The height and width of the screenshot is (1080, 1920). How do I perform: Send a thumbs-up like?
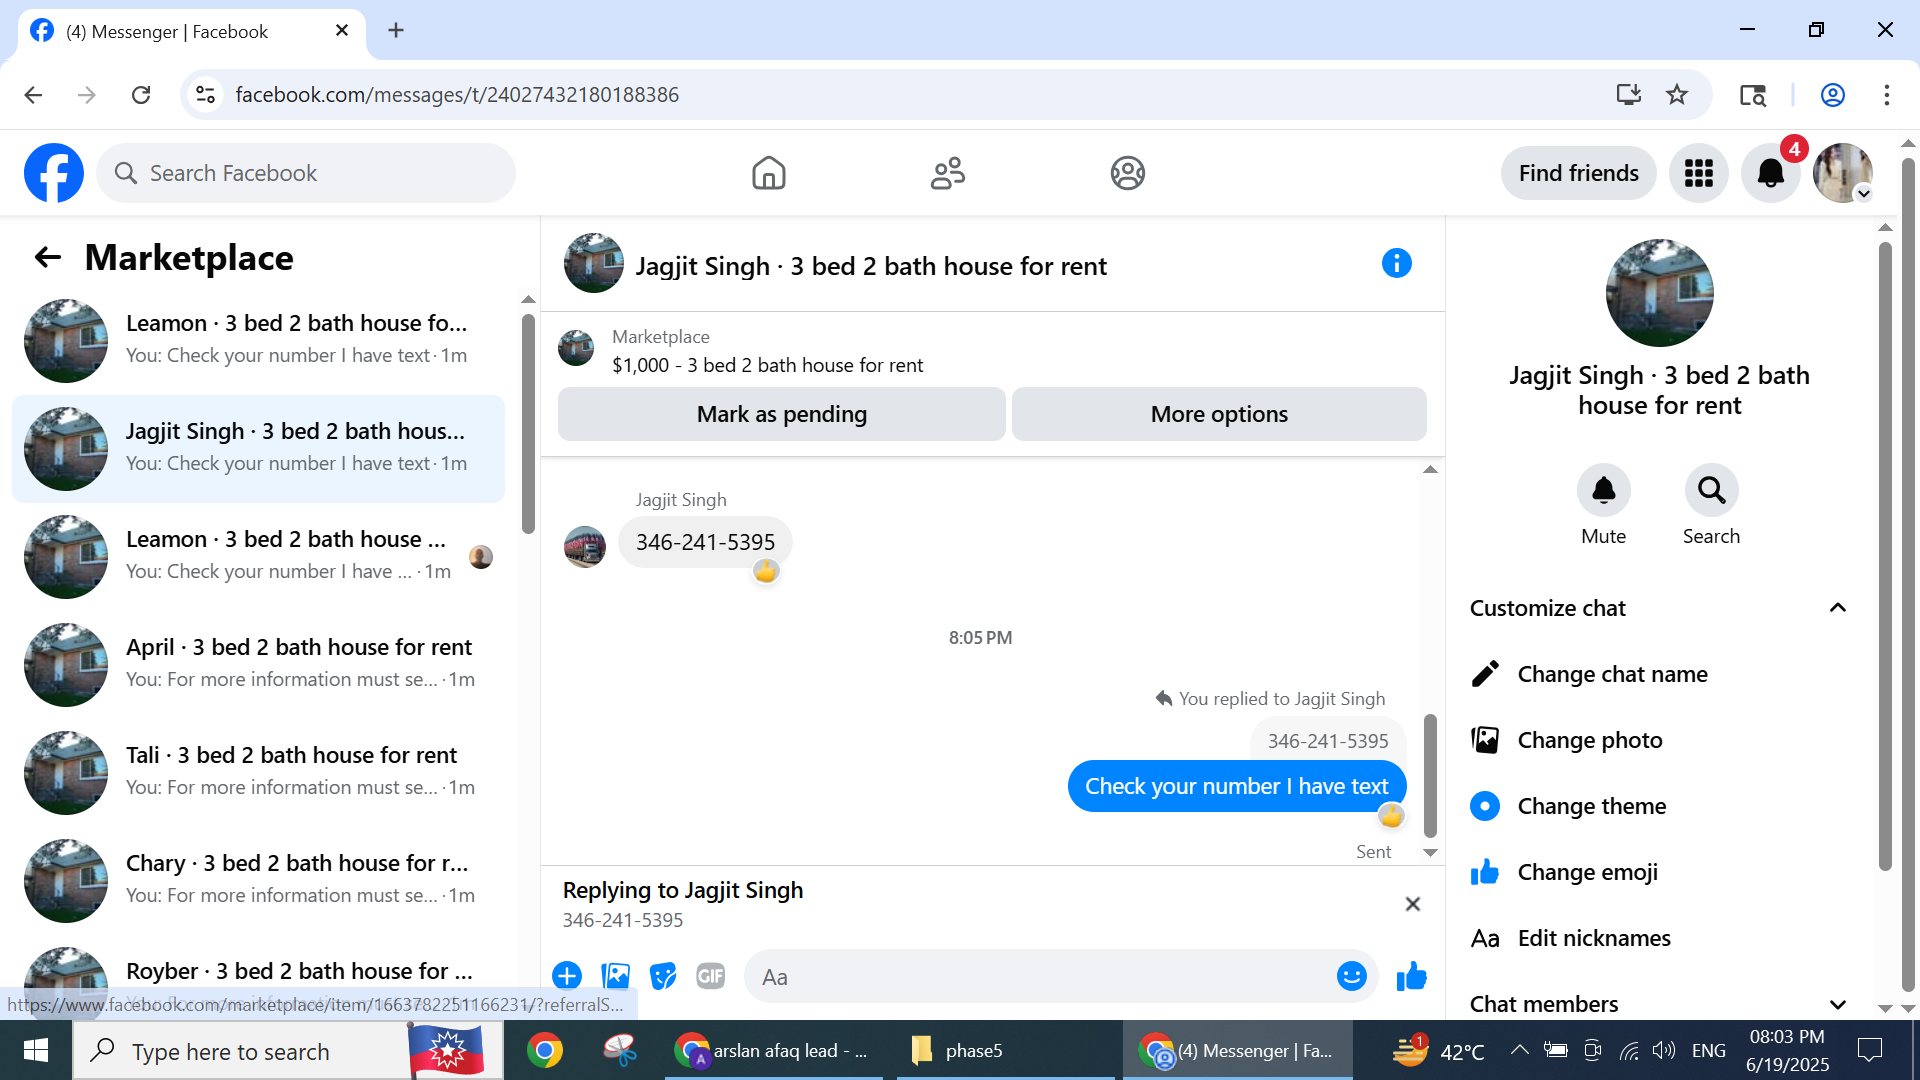click(1411, 976)
